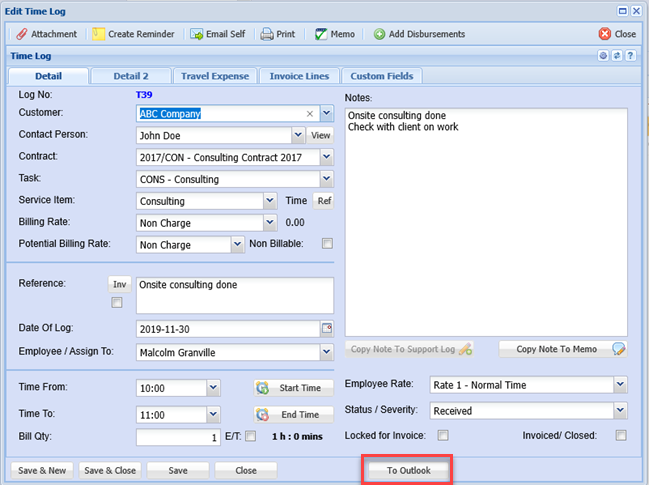Viewport: 649px width, 485px height.
Task: Enable the Locked for Invoice checkbox
Action: pos(443,435)
